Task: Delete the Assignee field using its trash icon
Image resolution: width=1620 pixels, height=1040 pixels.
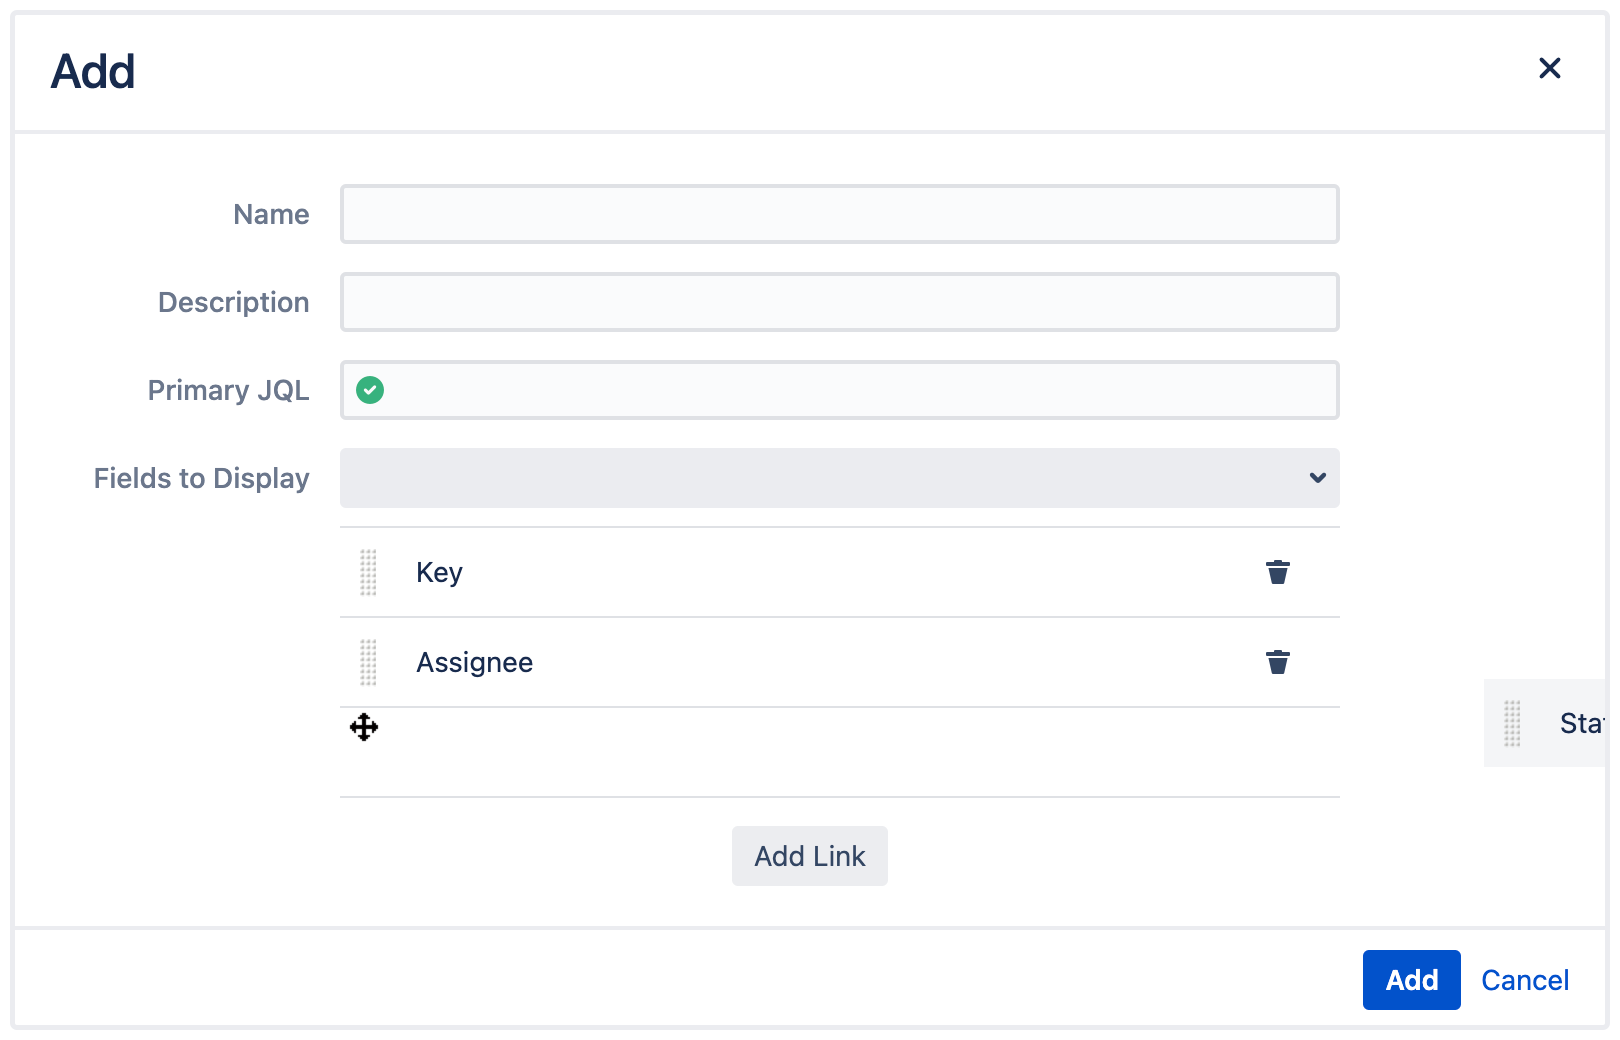Action: 1278,662
